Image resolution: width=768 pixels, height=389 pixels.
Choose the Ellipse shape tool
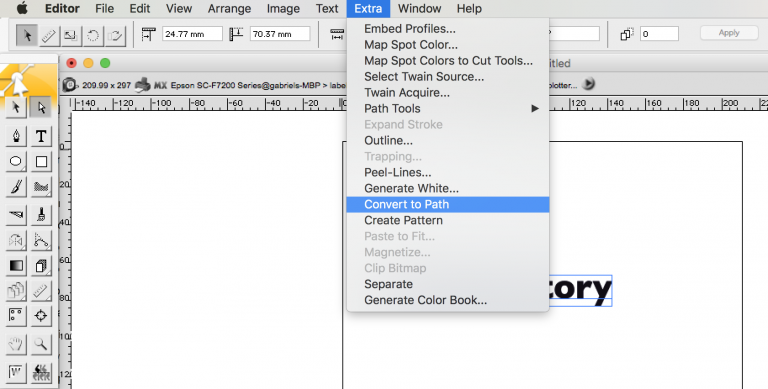16,161
